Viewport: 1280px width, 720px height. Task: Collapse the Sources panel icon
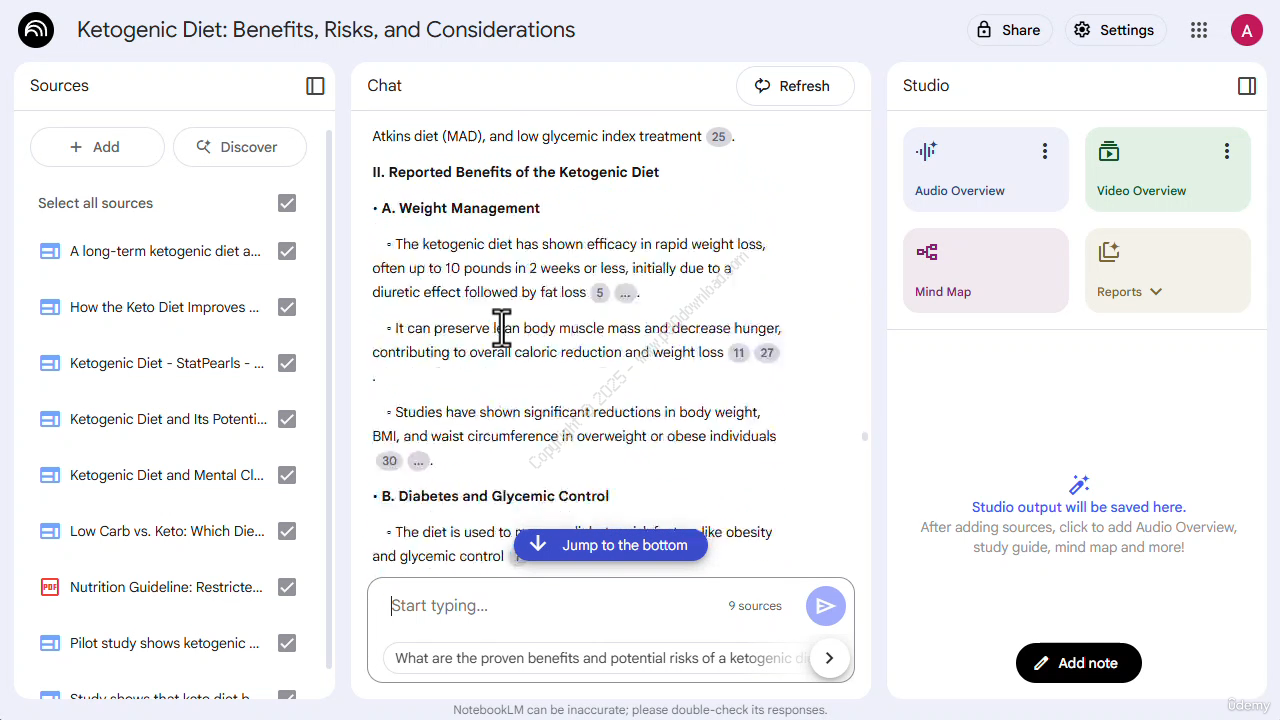(315, 86)
